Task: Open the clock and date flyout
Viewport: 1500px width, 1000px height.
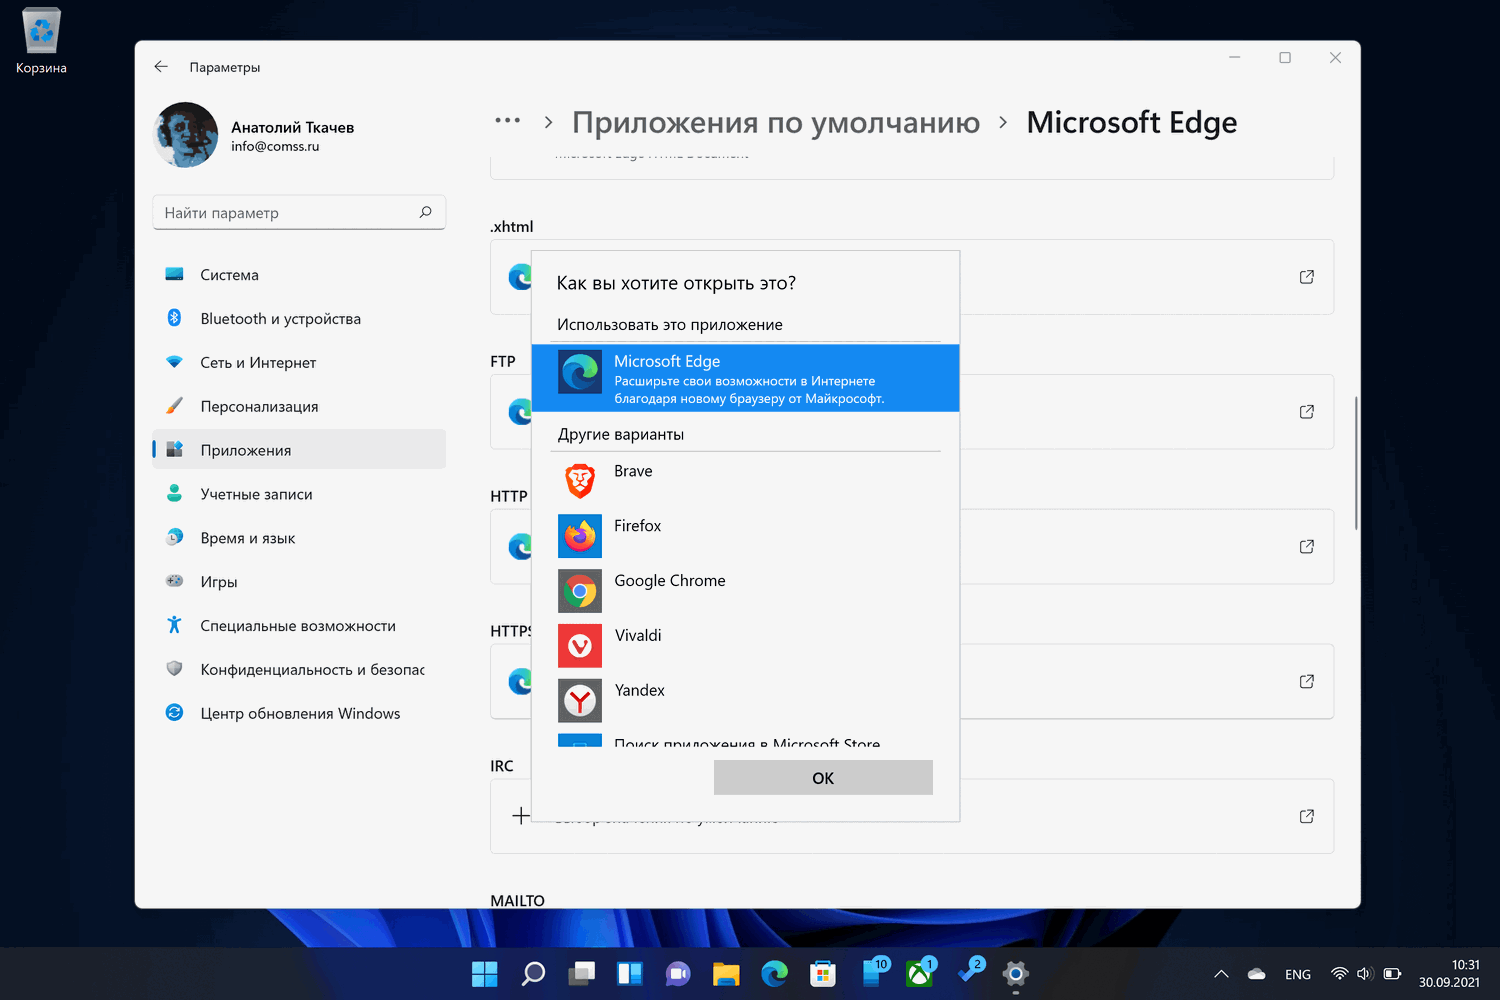Action: click(1449, 973)
